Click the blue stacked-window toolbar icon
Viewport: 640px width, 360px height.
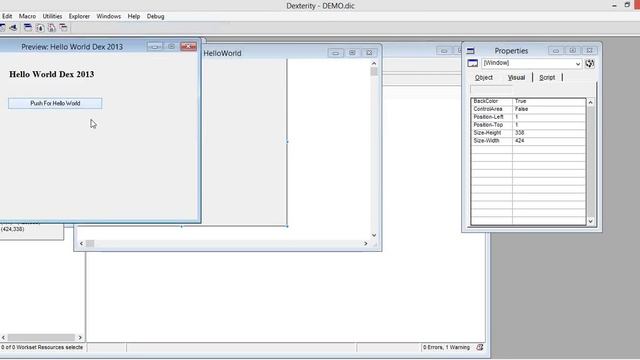click(28, 27)
